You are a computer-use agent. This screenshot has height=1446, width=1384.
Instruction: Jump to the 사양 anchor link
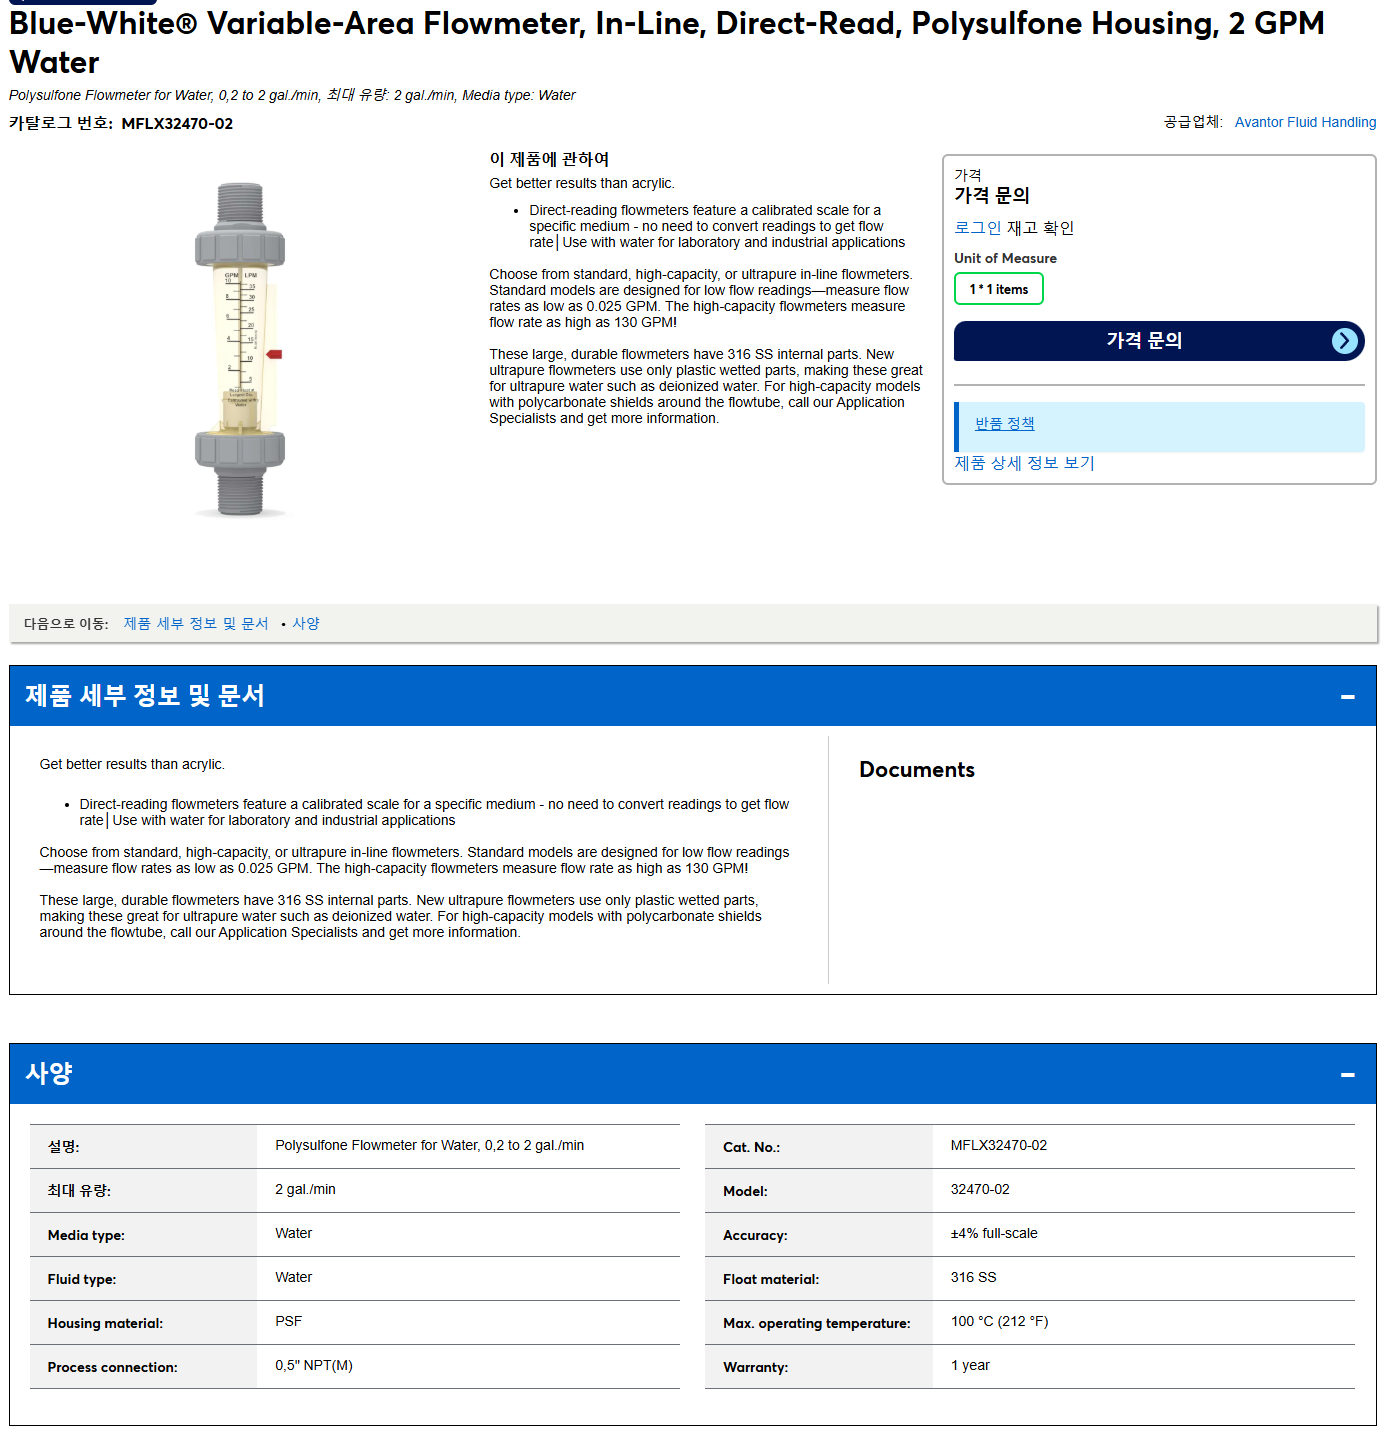(306, 623)
